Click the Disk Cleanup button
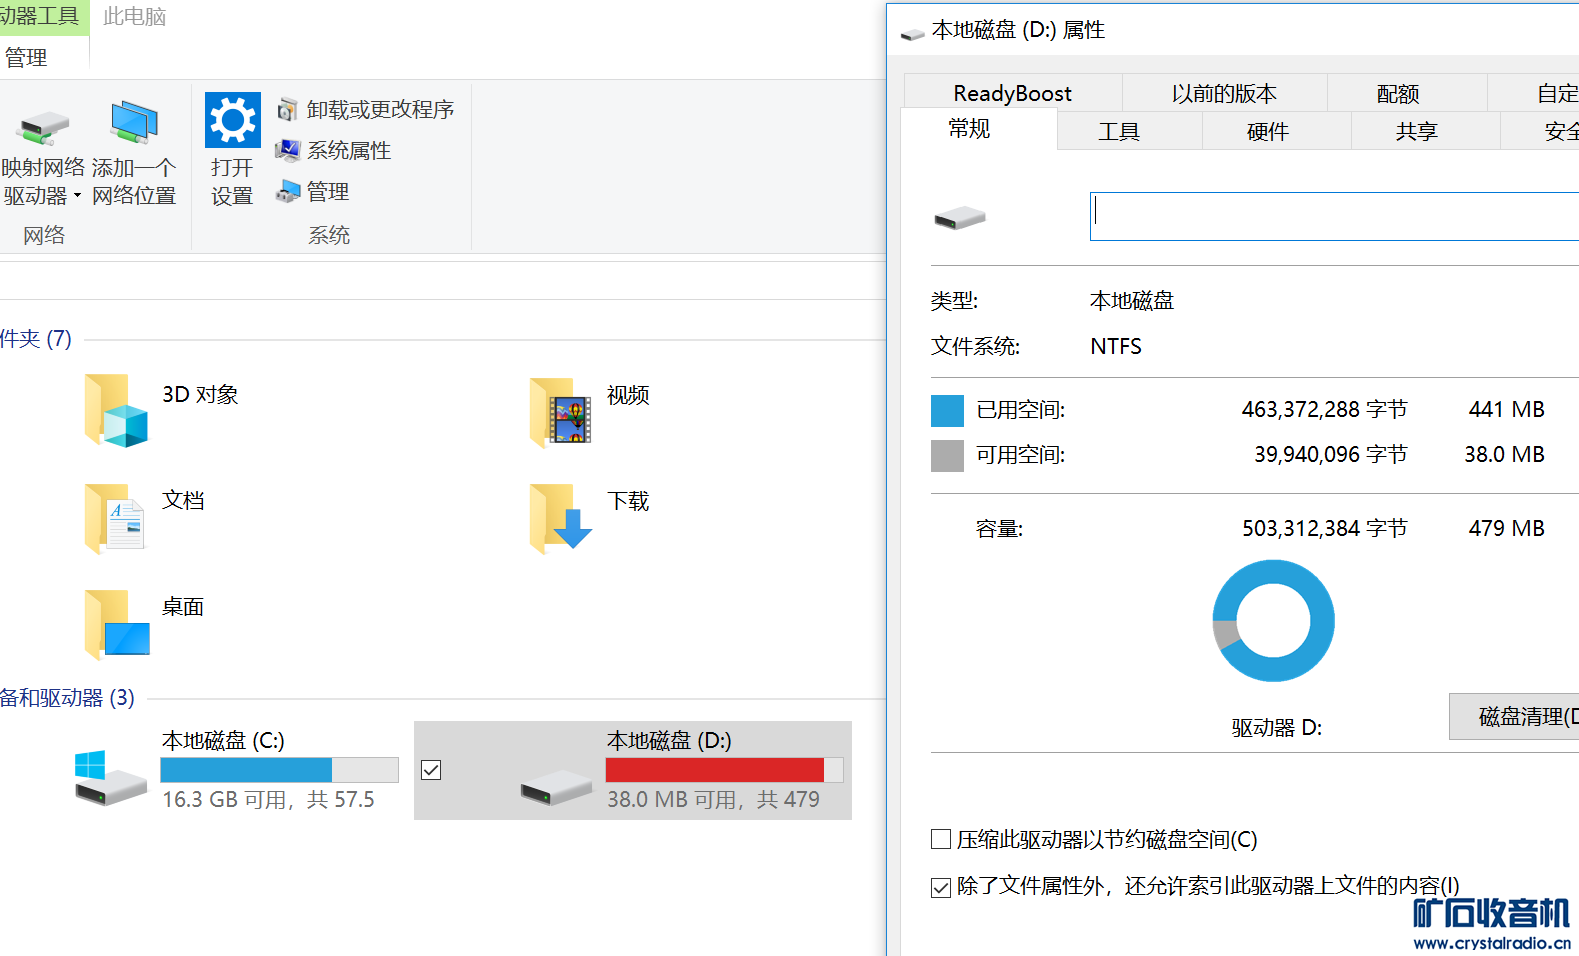The height and width of the screenshot is (956, 1579). (x=1514, y=716)
